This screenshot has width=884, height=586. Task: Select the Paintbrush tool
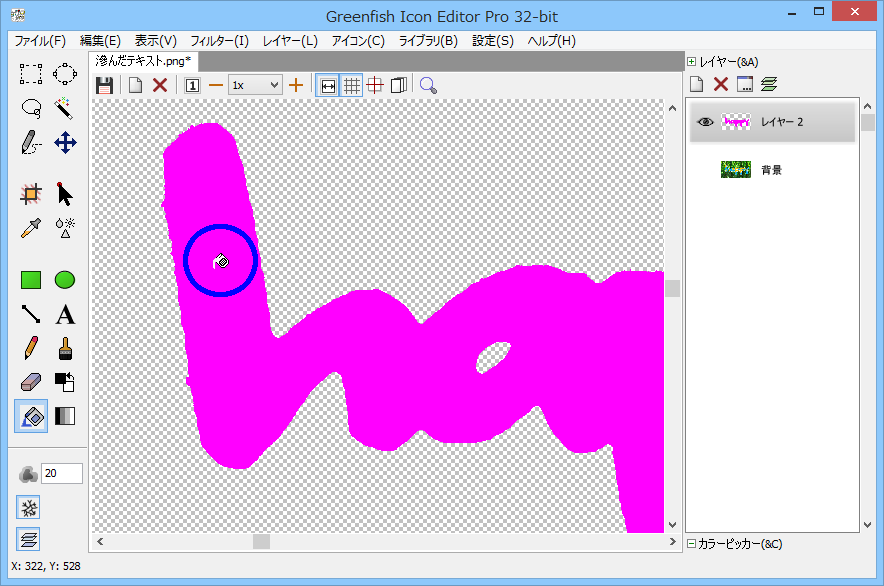click(64, 348)
